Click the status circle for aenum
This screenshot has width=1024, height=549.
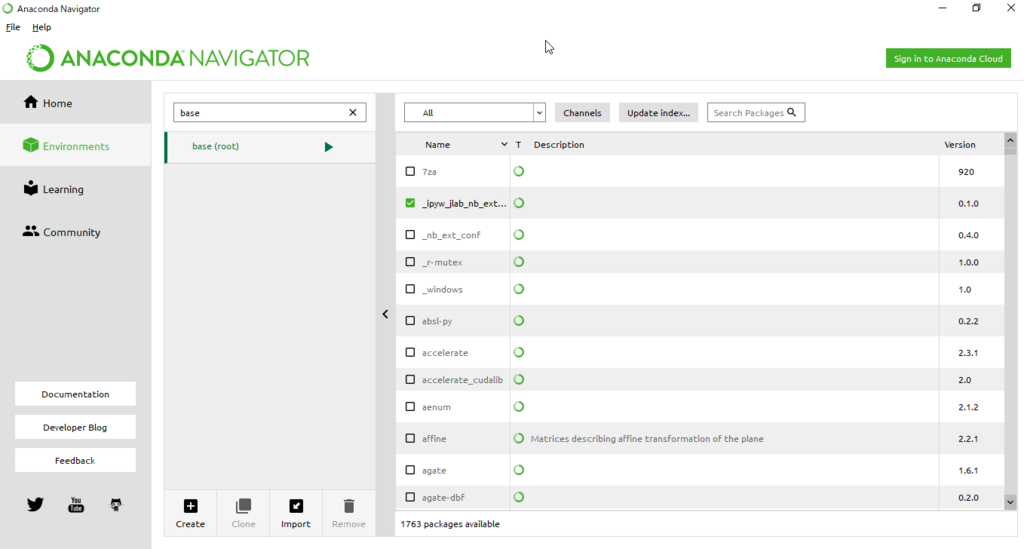coord(519,407)
